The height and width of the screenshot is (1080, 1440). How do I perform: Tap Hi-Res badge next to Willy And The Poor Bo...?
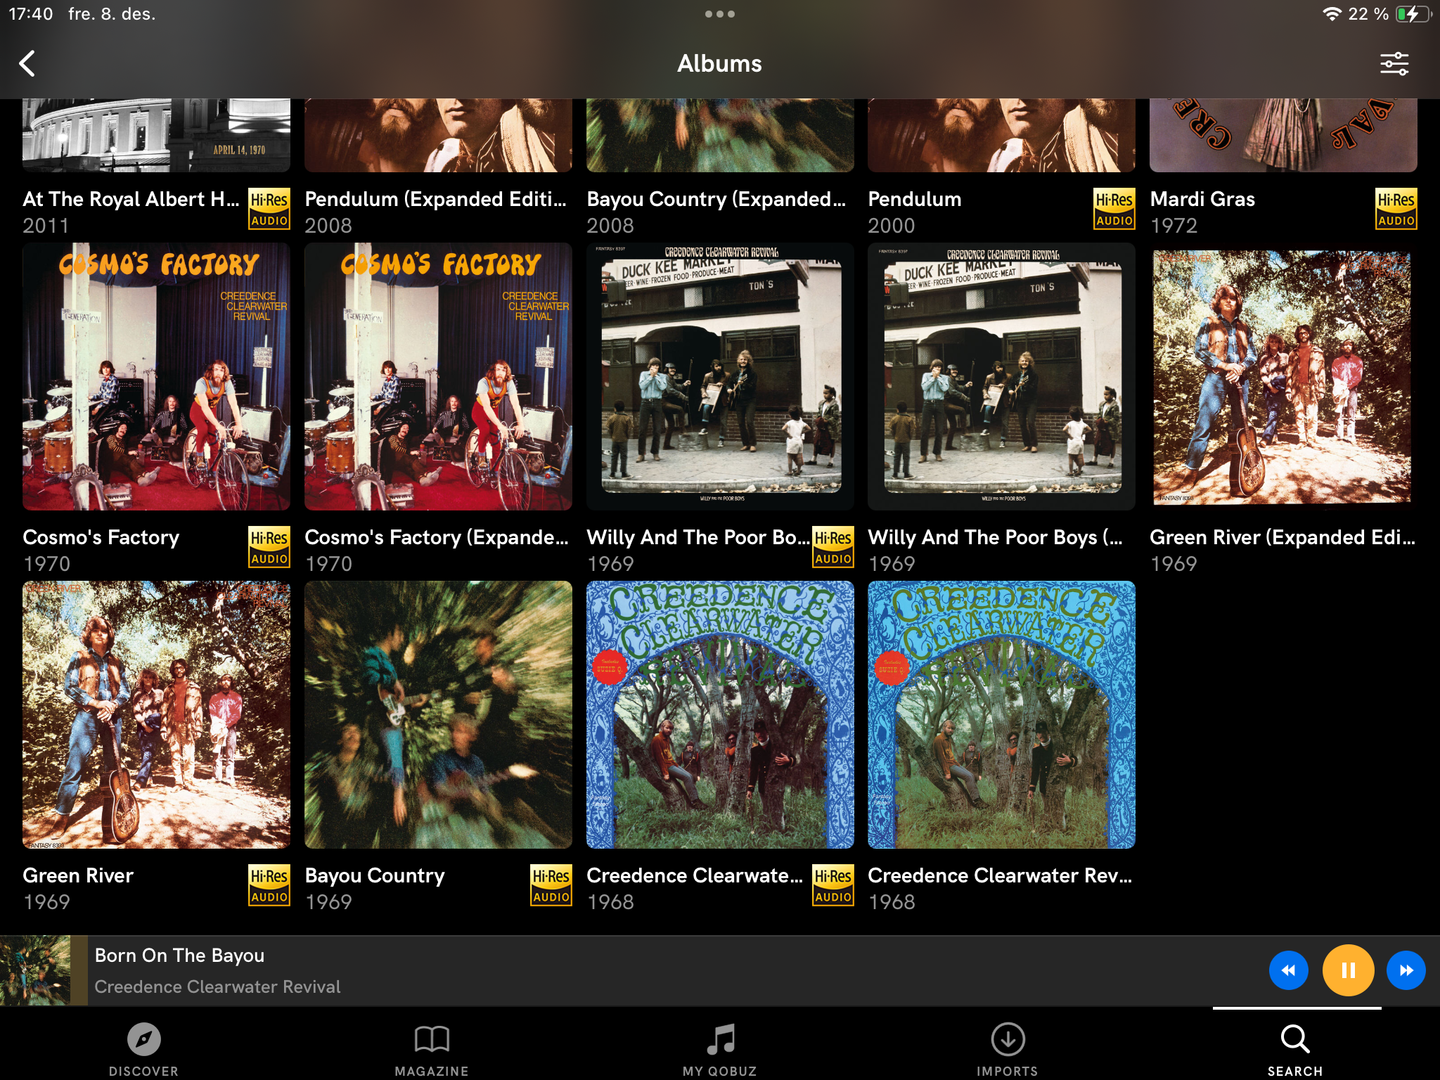tap(833, 548)
